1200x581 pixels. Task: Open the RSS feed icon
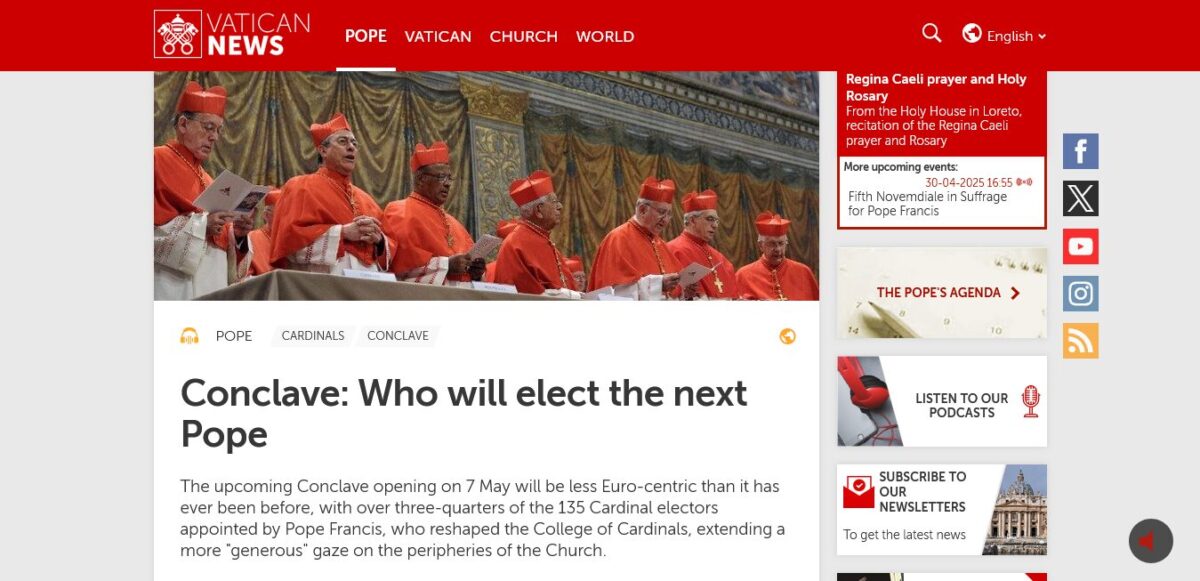1080,341
